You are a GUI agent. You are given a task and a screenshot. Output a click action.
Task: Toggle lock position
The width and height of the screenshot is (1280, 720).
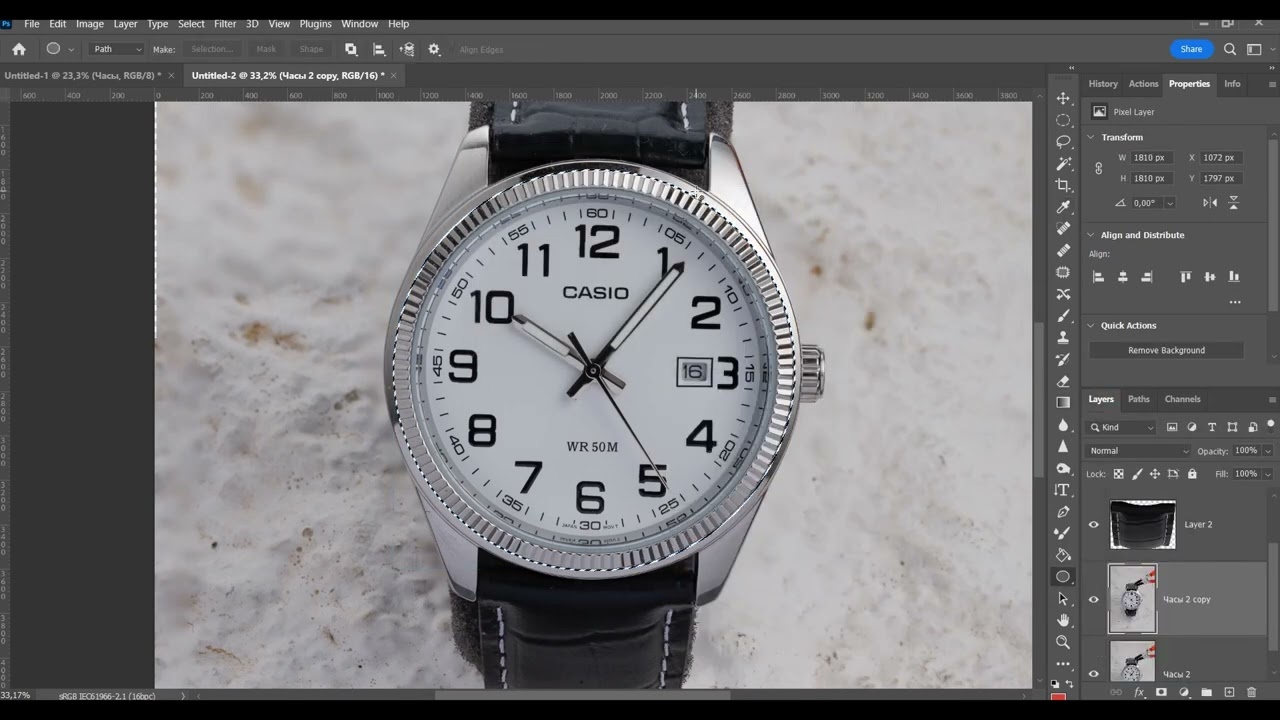click(x=1155, y=474)
